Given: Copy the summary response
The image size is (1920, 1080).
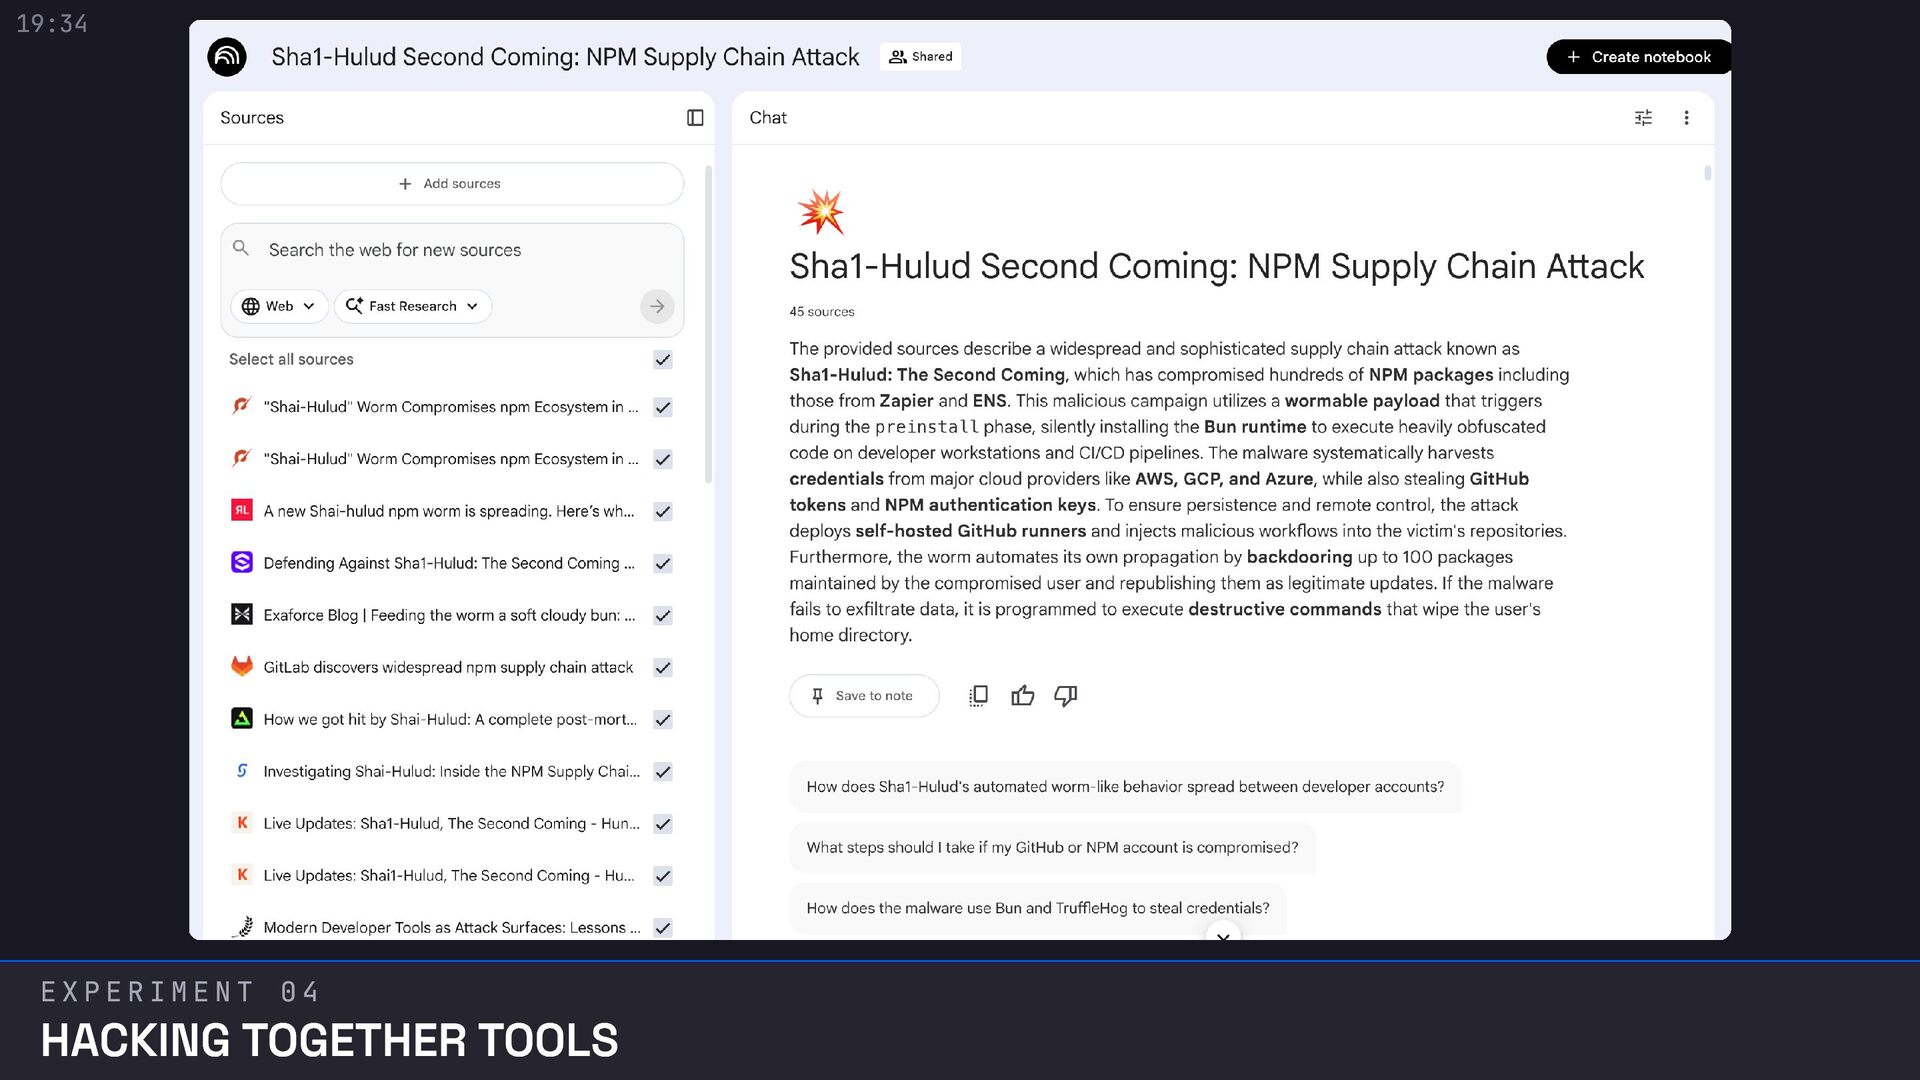Looking at the screenshot, I should click(978, 696).
